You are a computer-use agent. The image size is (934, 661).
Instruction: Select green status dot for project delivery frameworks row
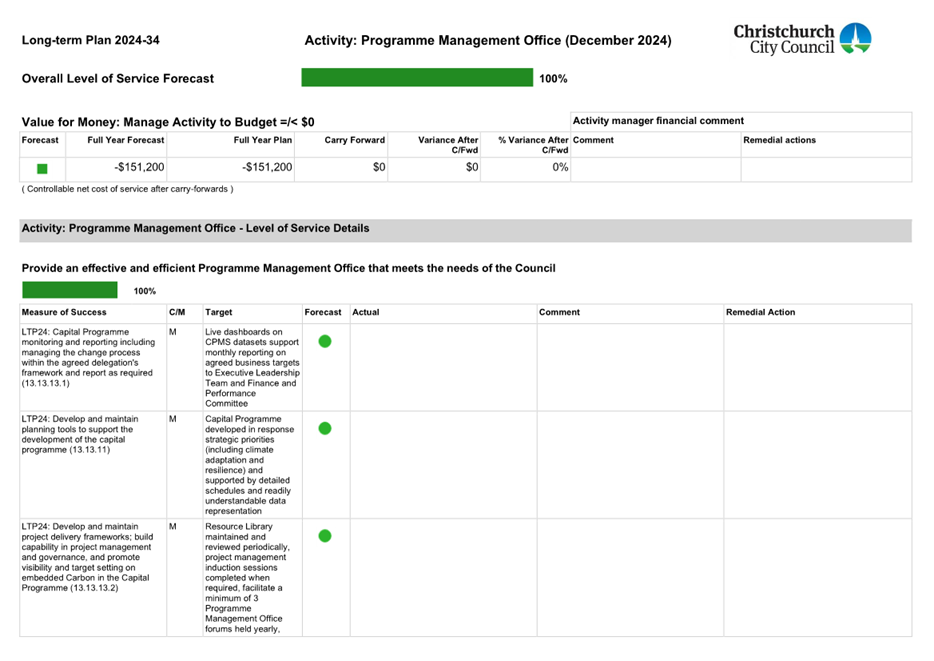325,536
